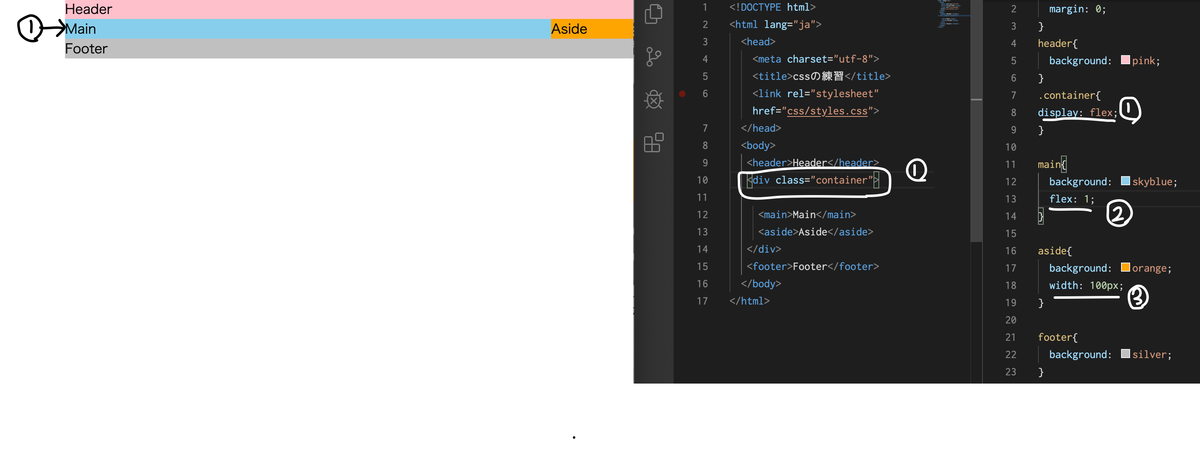
Task: Click the pink color swatch in header rule
Action: [x=1125, y=61]
